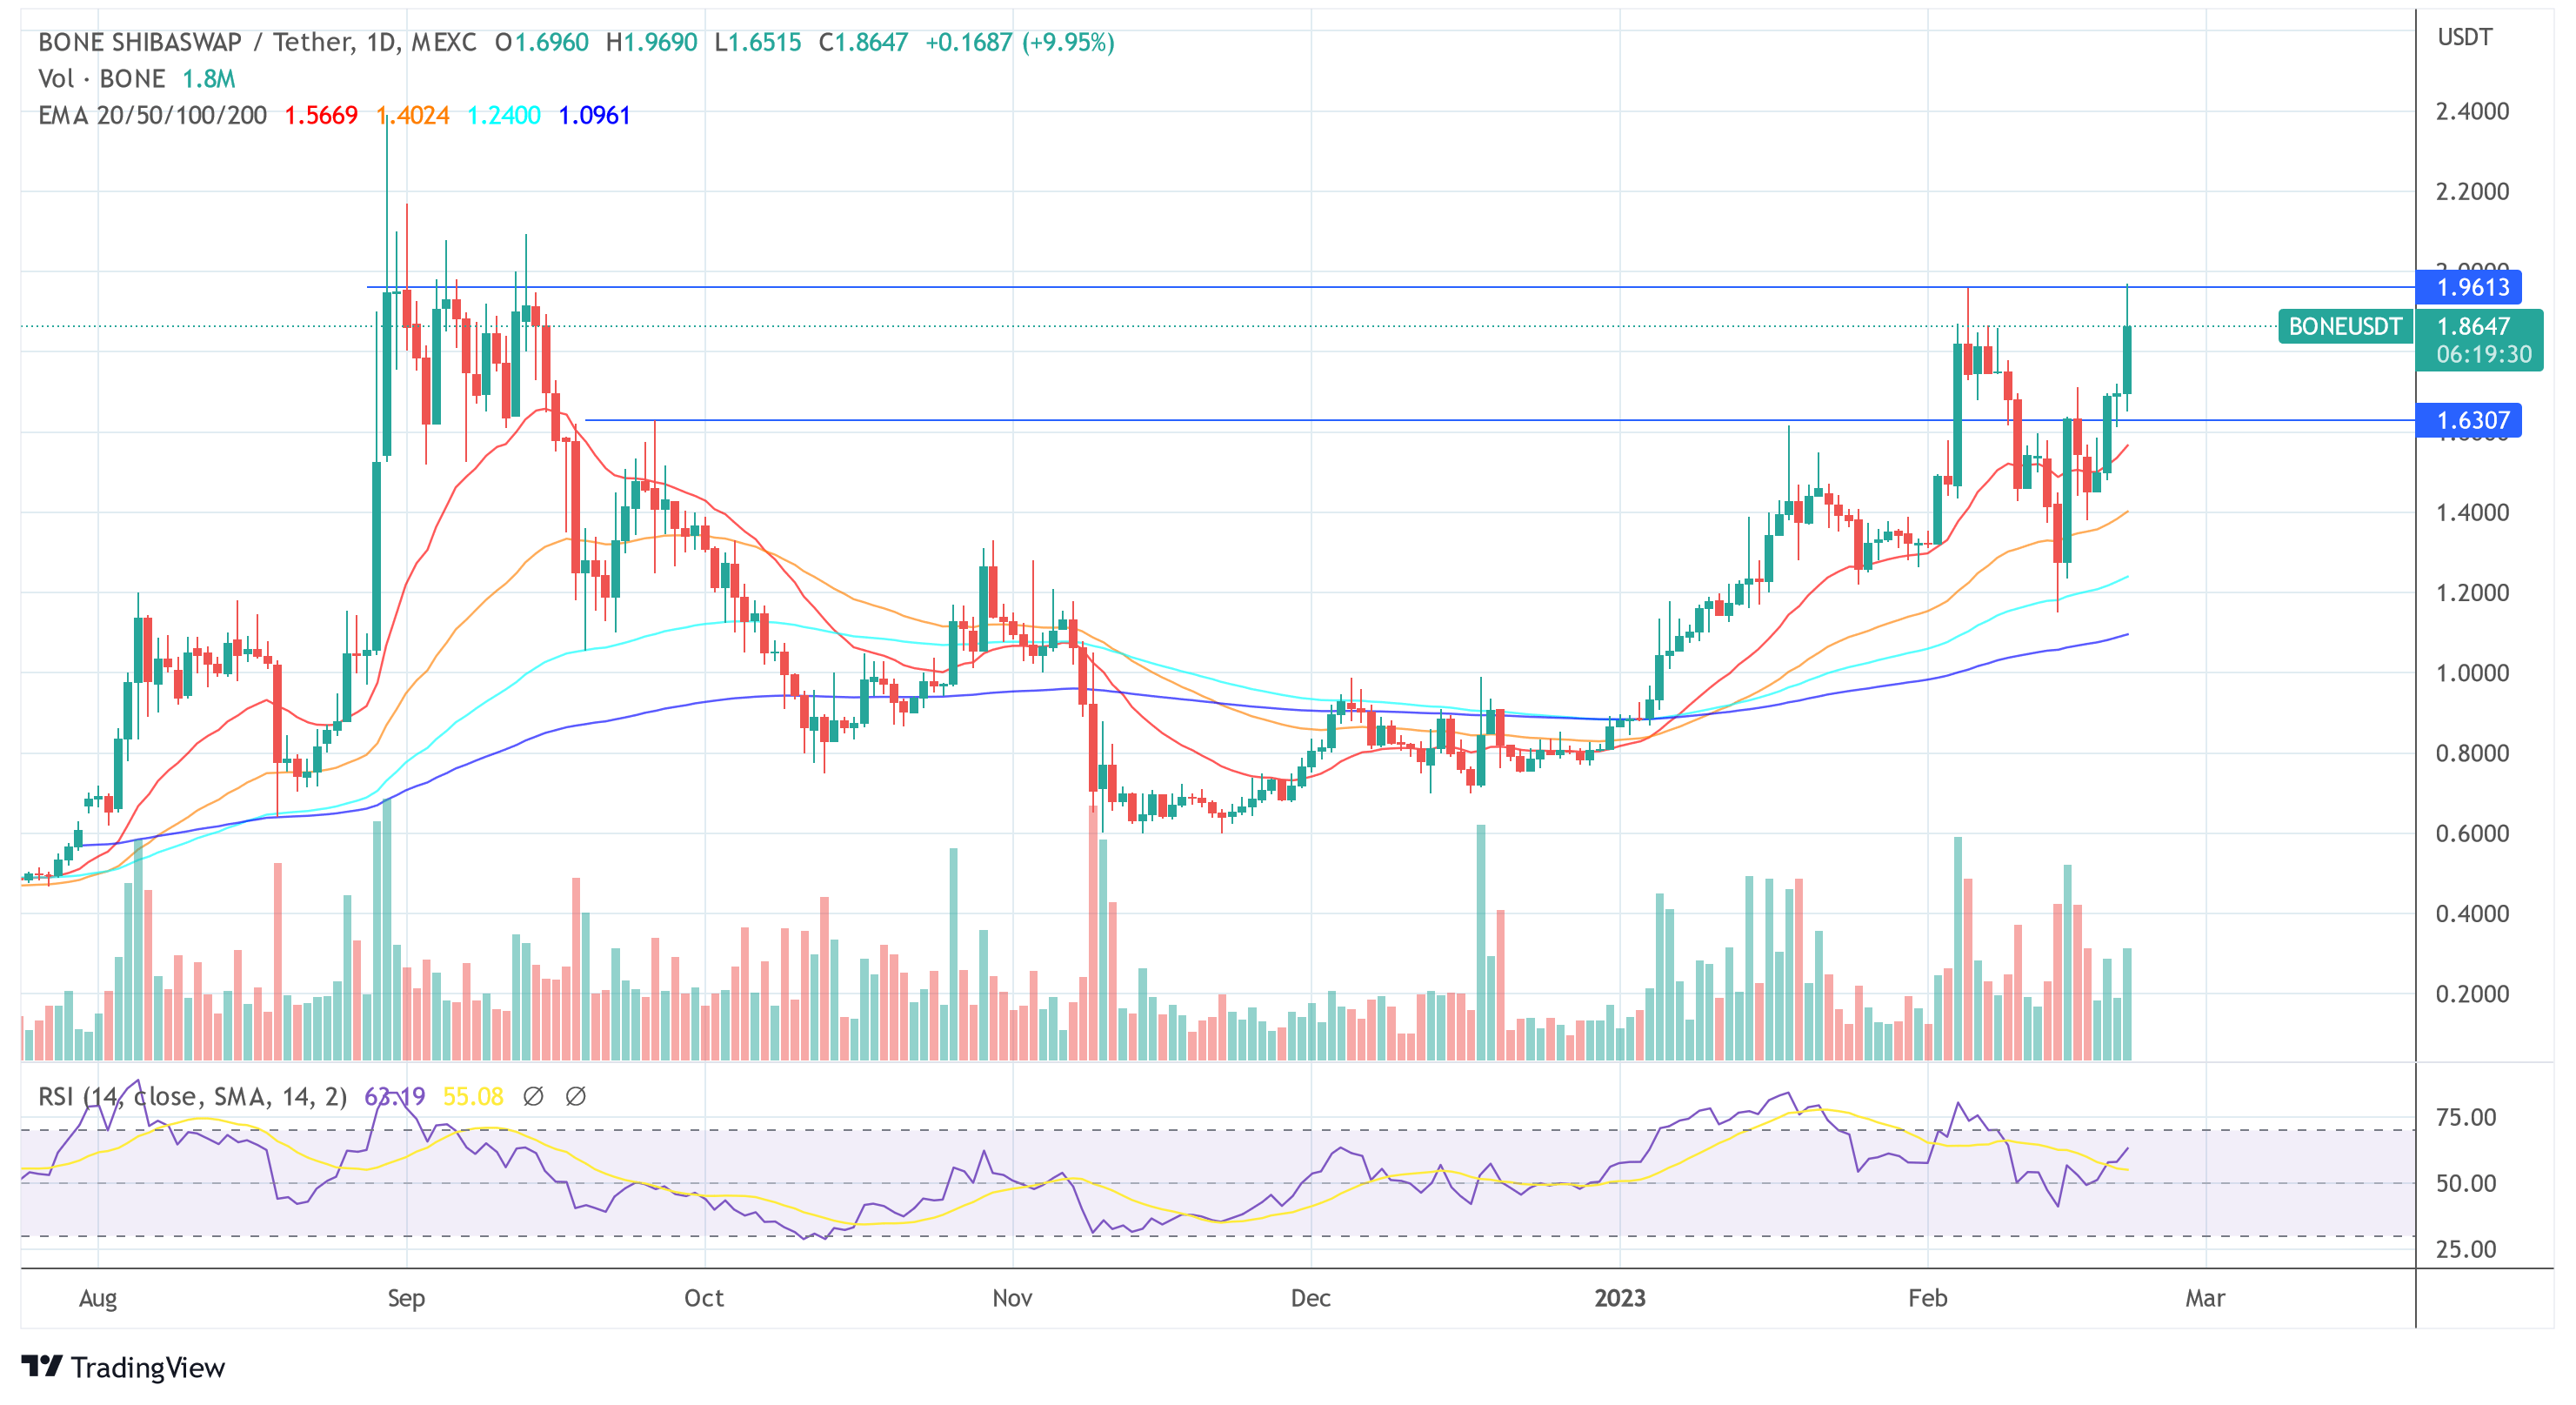This screenshot has height=1405, width=2576.
Task: Click the BONEUSDT symbol tag
Action: [x=2345, y=326]
